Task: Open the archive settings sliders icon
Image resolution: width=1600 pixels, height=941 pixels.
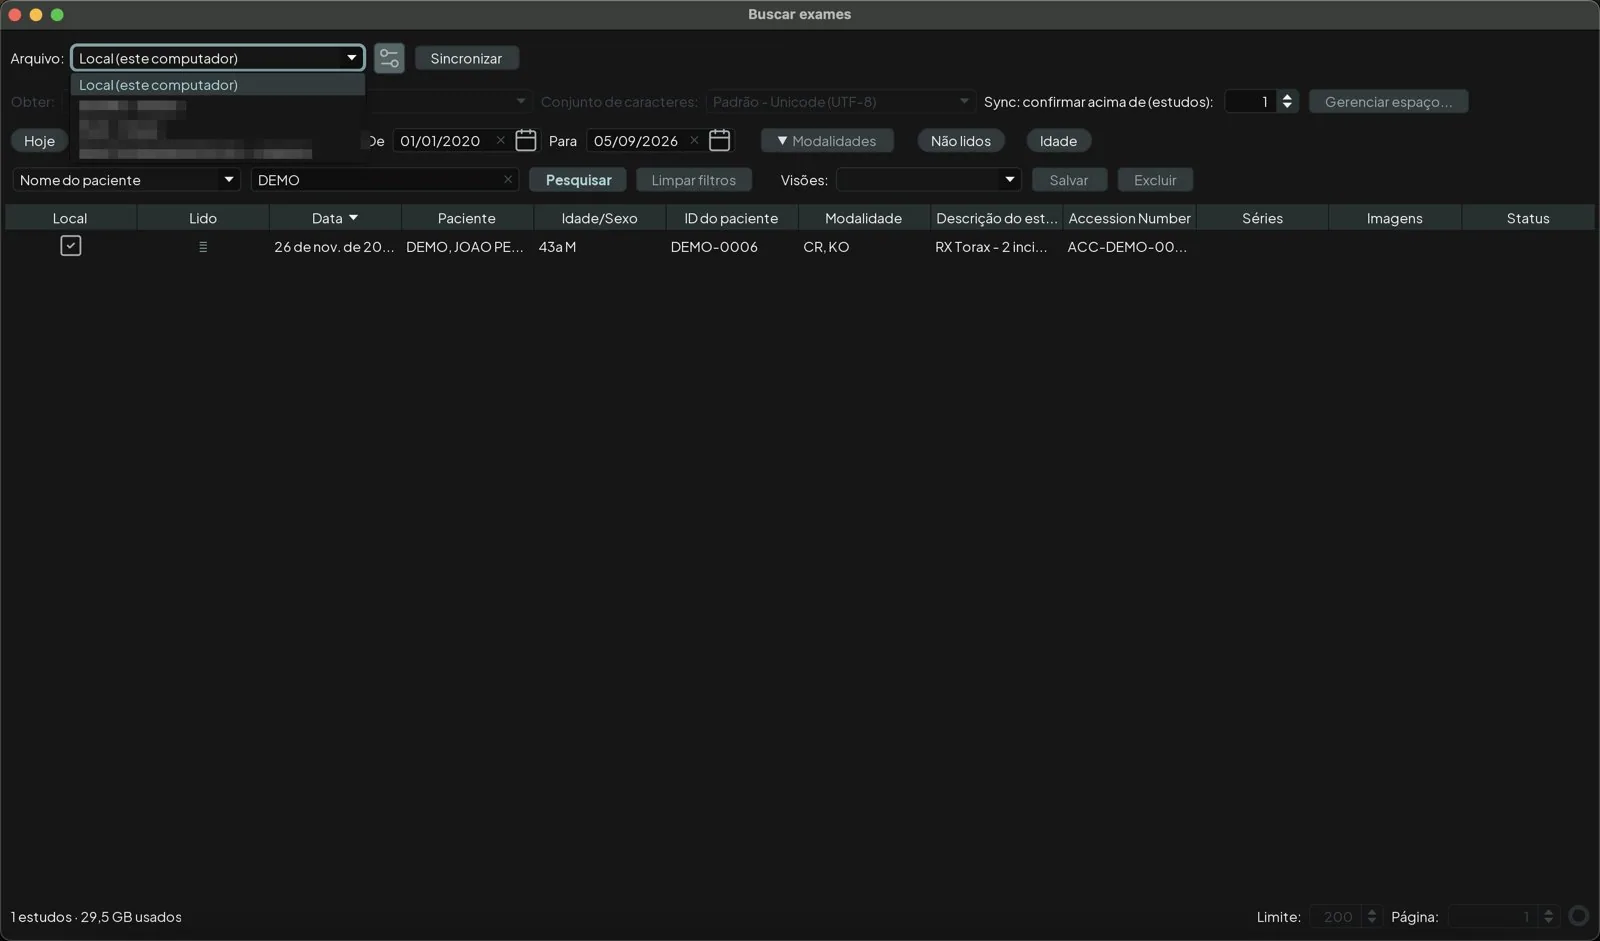Action: coord(389,58)
